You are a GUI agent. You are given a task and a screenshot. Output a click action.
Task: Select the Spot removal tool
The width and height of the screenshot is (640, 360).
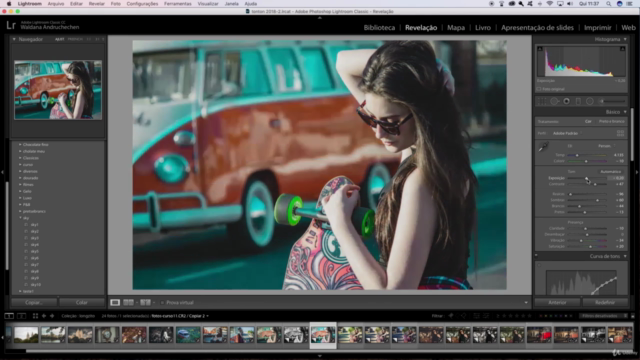click(554, 101)
